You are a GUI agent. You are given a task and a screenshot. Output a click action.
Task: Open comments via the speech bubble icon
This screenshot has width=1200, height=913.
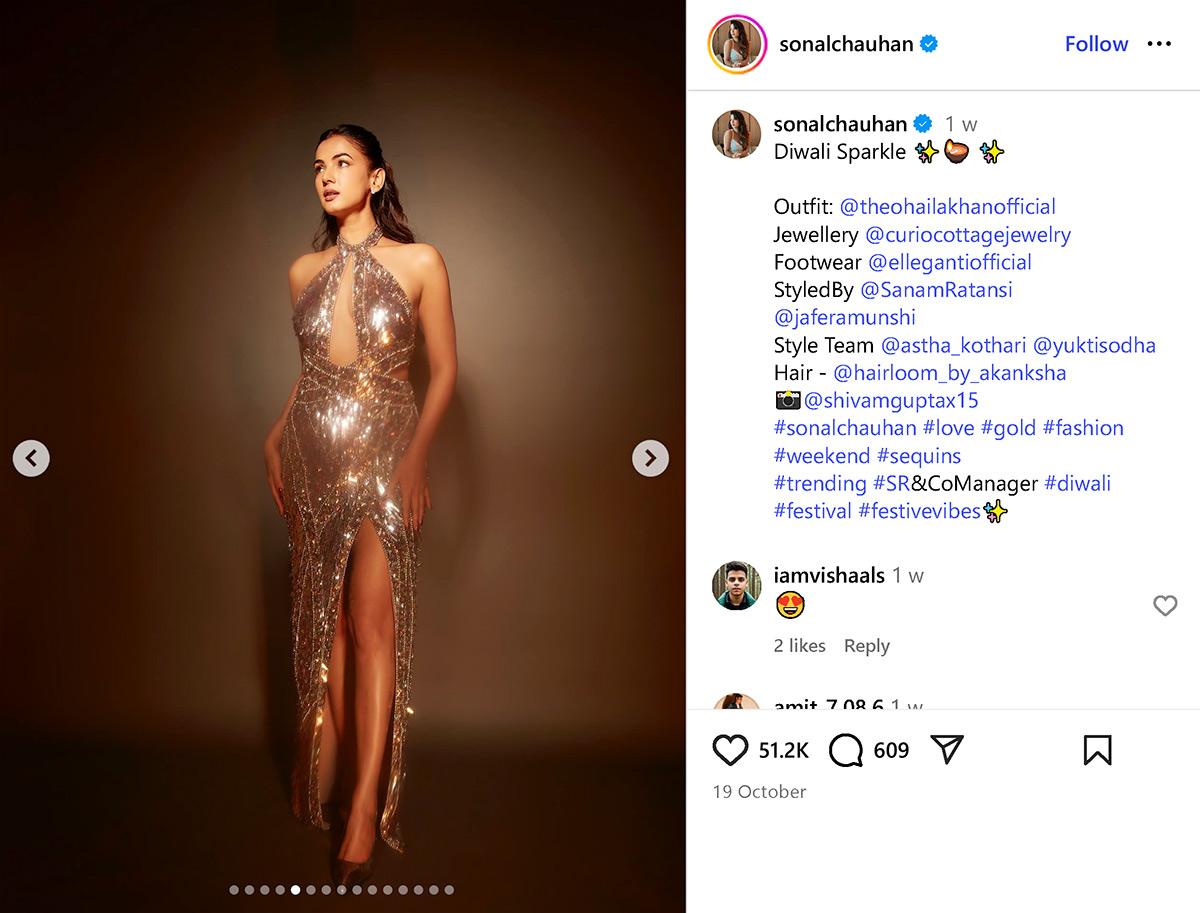tap(846, 750)
